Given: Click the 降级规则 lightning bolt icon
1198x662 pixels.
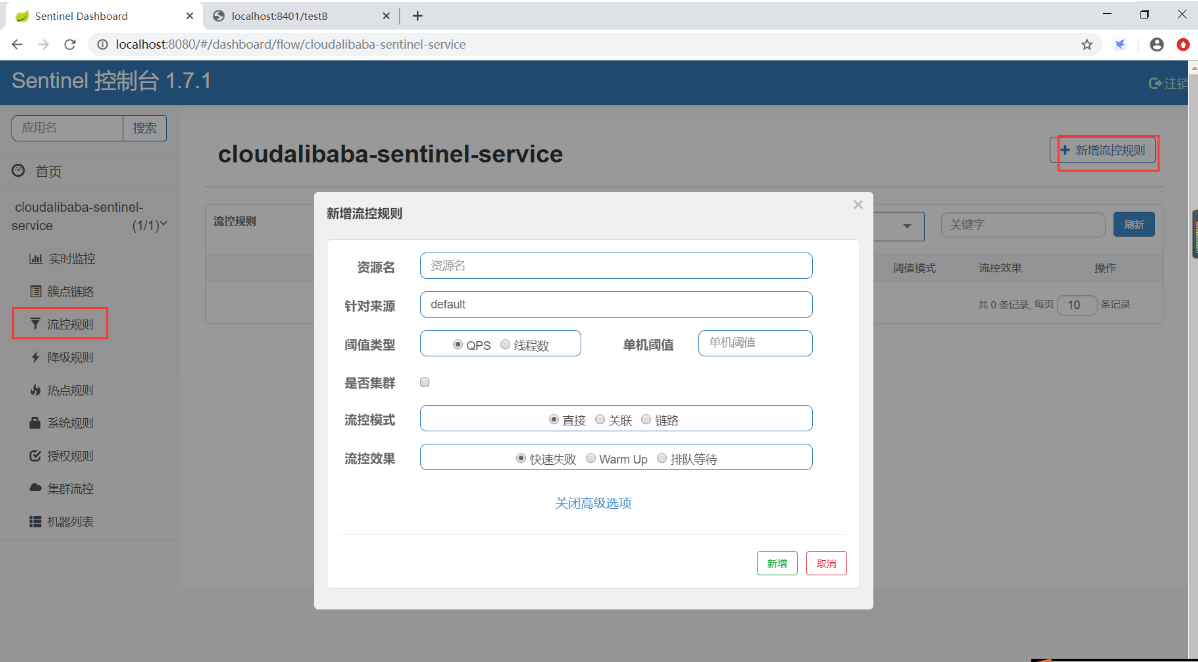Looking at the screenshot, I should point(36,358).
